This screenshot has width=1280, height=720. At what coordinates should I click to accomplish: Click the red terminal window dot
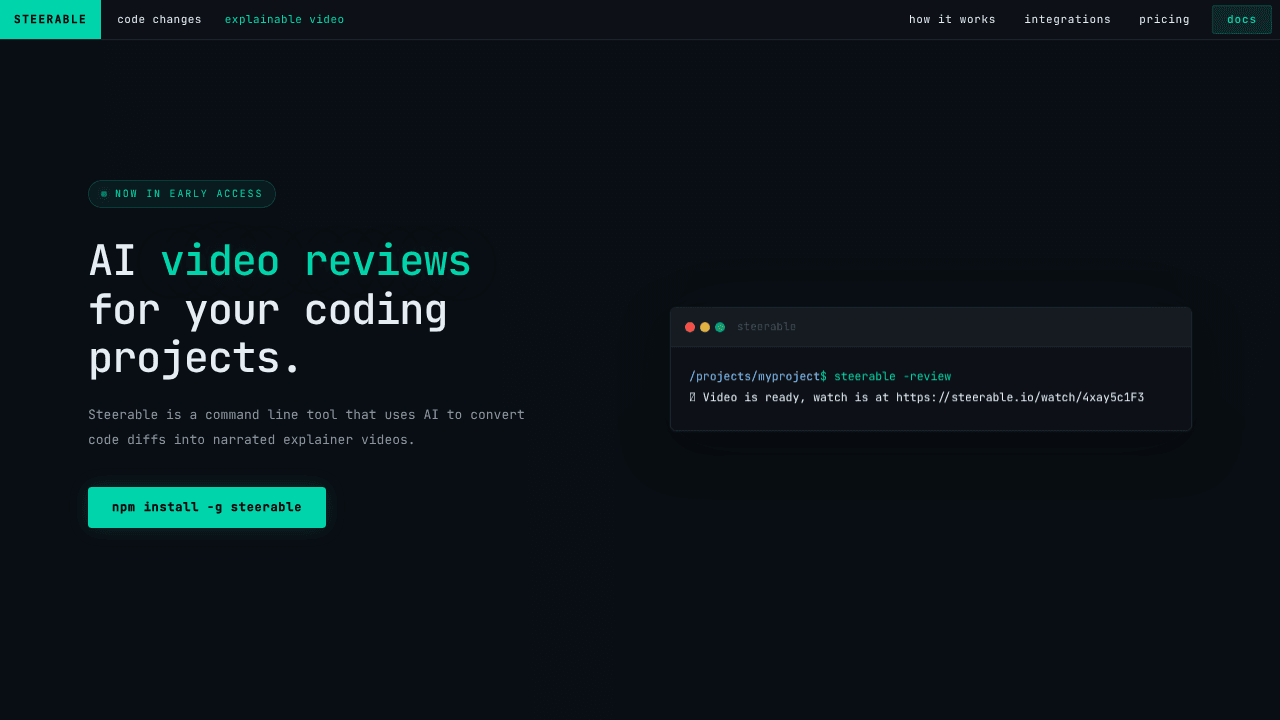(x=690, y=327)
